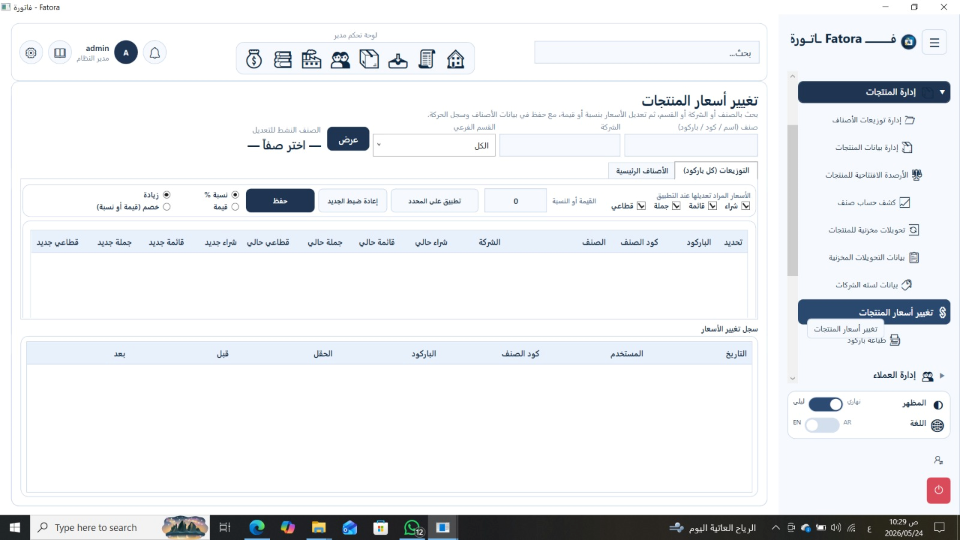This screenshot has width=960, height=540.
Task: Open الأرصدة الافتتاحية للمنتجات in the sidebar
Action: pyautogui.click(x=874, y=175)
